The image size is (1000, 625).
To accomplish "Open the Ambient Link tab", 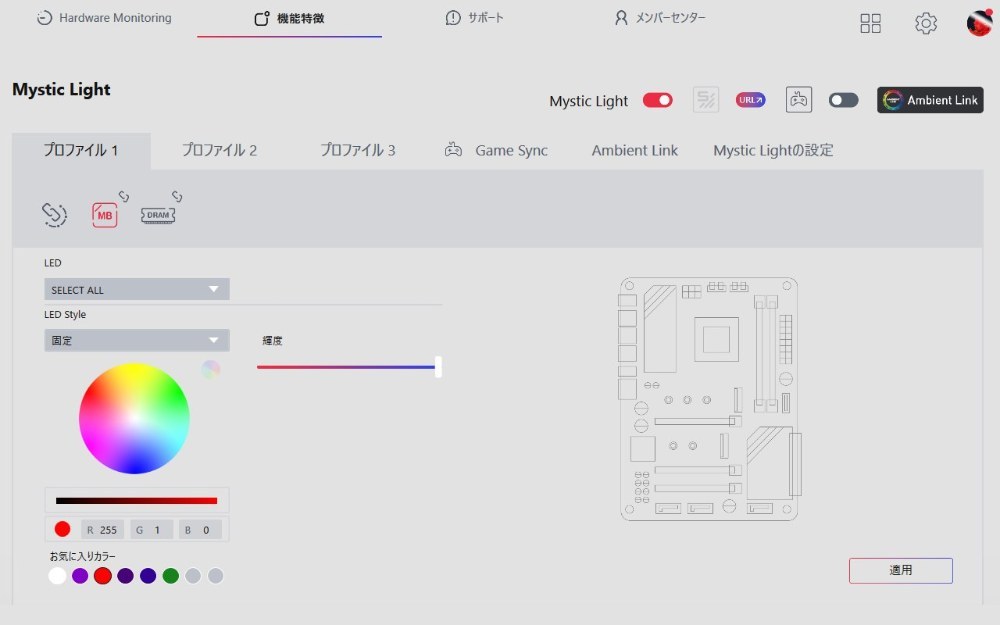I will 635,151.
